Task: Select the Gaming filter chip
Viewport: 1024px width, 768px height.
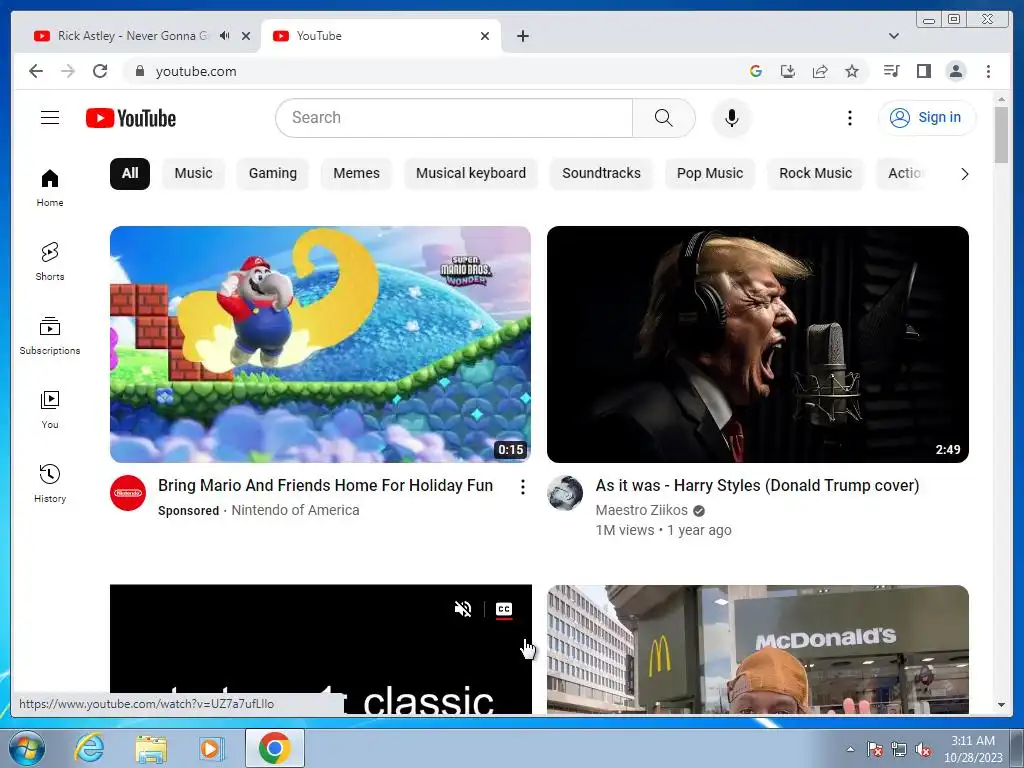Action: coord(273,174)
